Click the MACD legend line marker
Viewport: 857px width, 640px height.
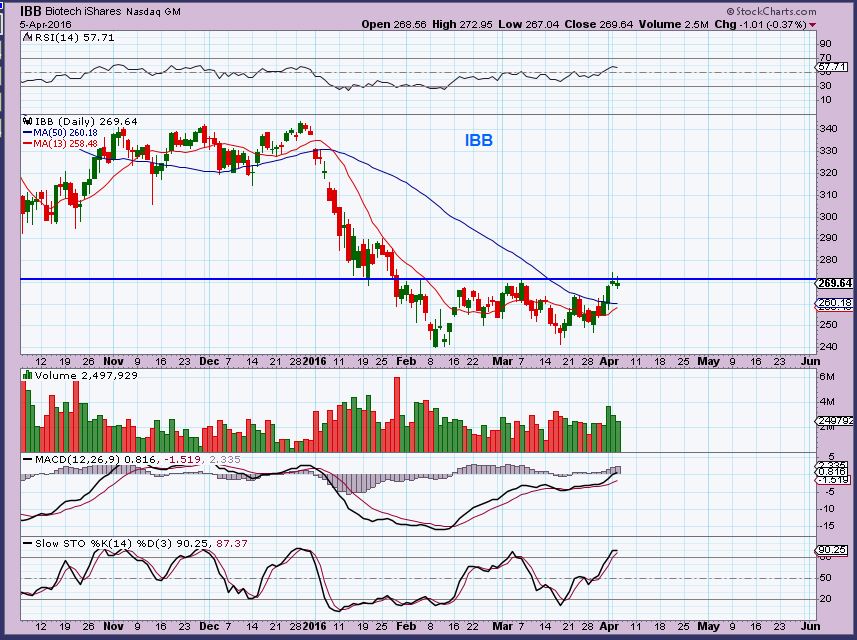[27, 460]
